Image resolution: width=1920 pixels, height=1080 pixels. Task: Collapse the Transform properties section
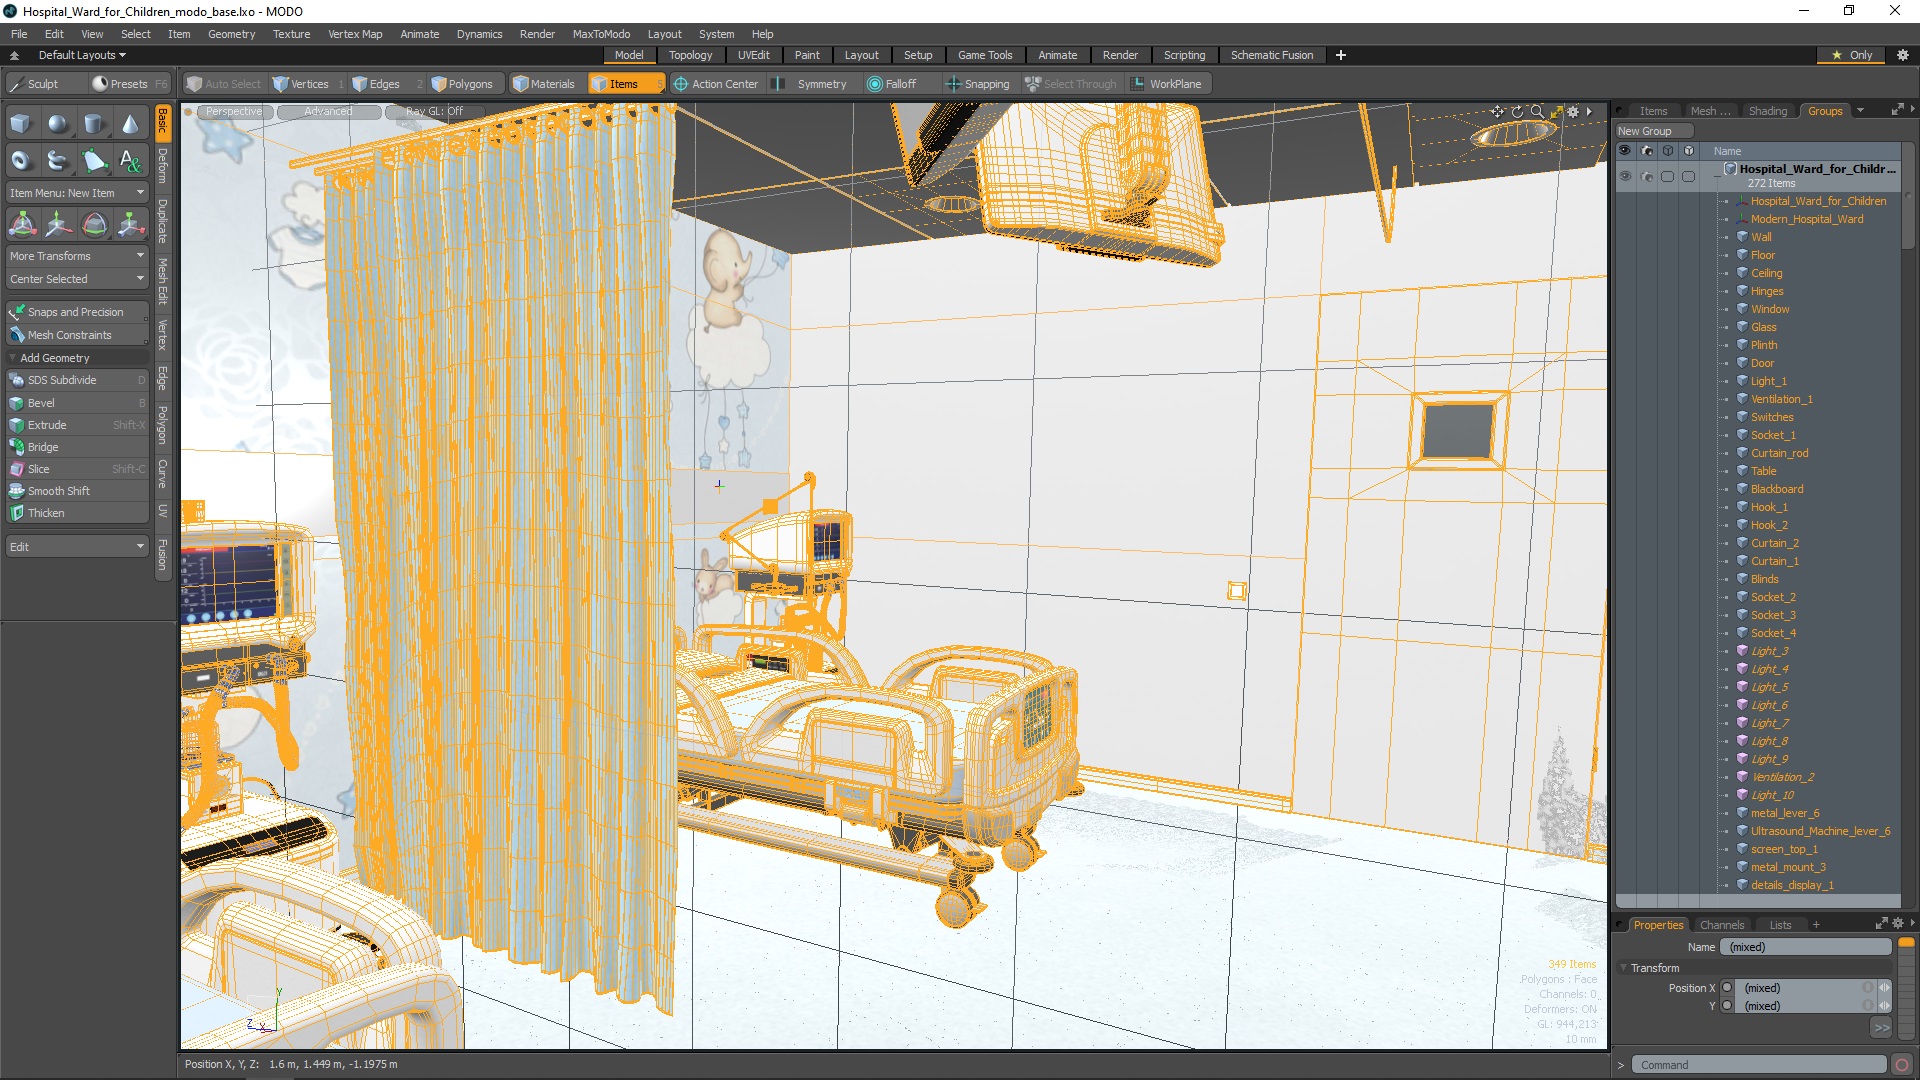1623,968
